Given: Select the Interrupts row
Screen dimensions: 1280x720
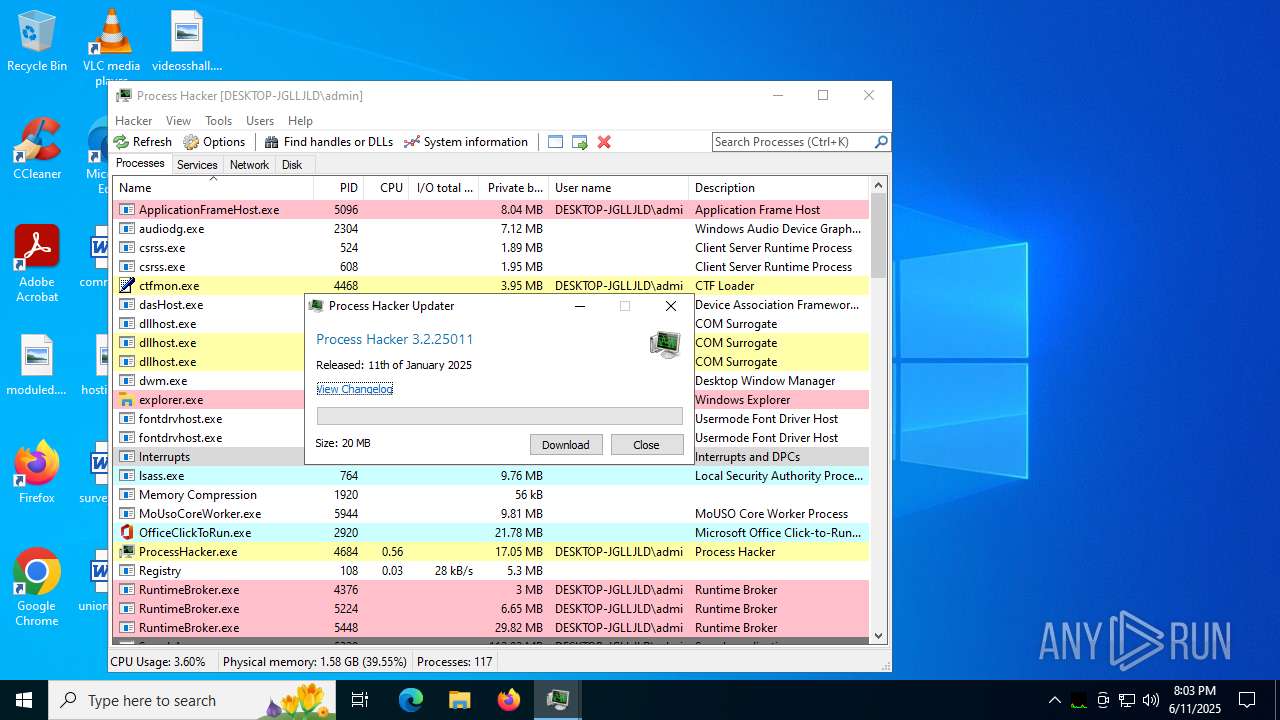Looking at the screenshot, I should [x=491, y=457].
